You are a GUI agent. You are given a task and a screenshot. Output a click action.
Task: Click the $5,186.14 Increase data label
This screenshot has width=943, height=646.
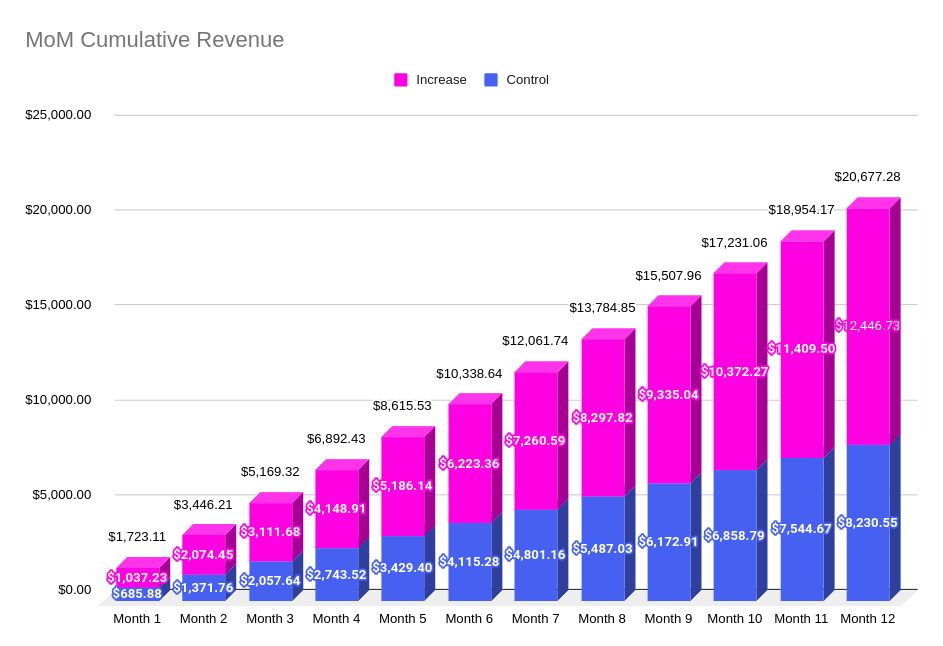402,486
